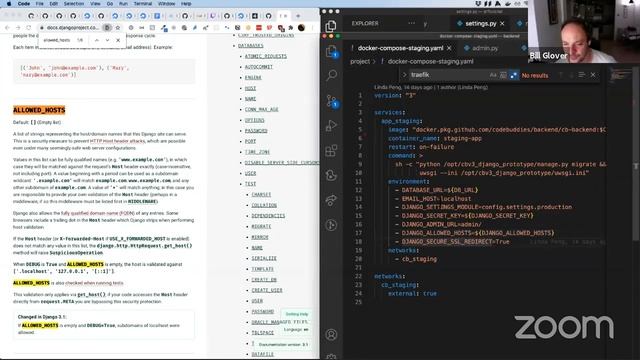
Task: Click the Getting Help badge
Action: click(x=297, y=314)
